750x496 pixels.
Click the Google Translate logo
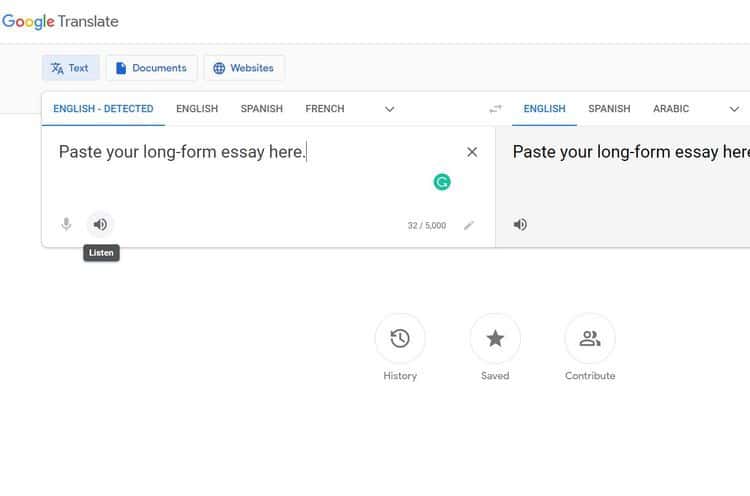(x=60, y=22)
